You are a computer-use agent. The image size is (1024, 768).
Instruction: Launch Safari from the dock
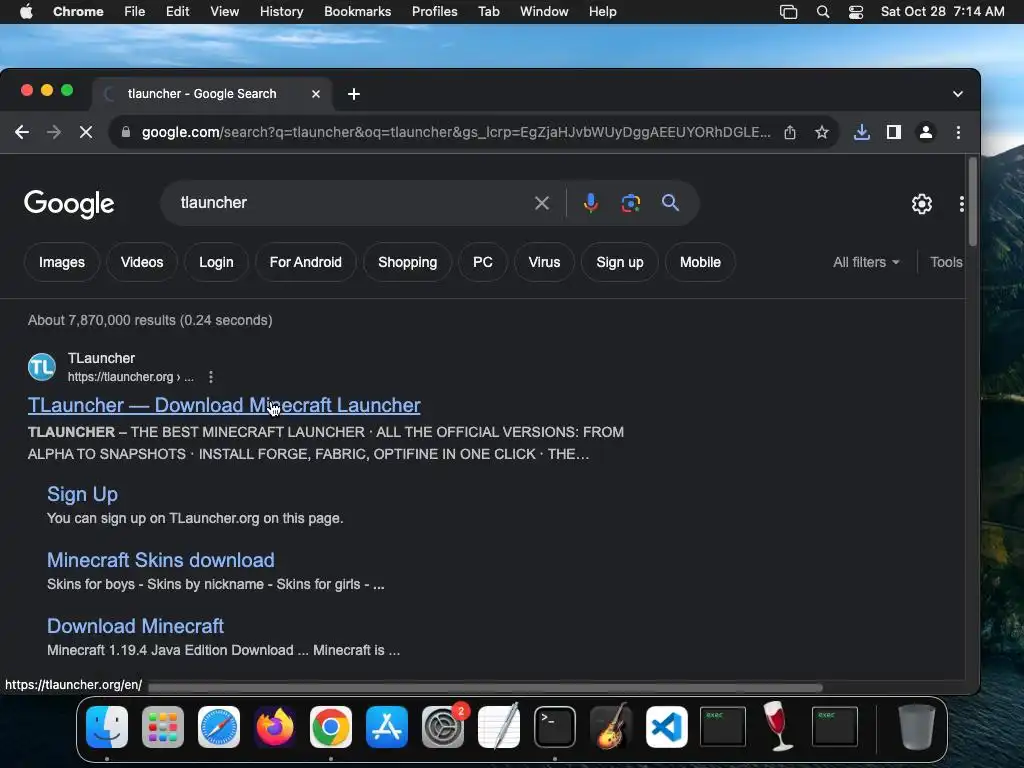coord(219,727)
